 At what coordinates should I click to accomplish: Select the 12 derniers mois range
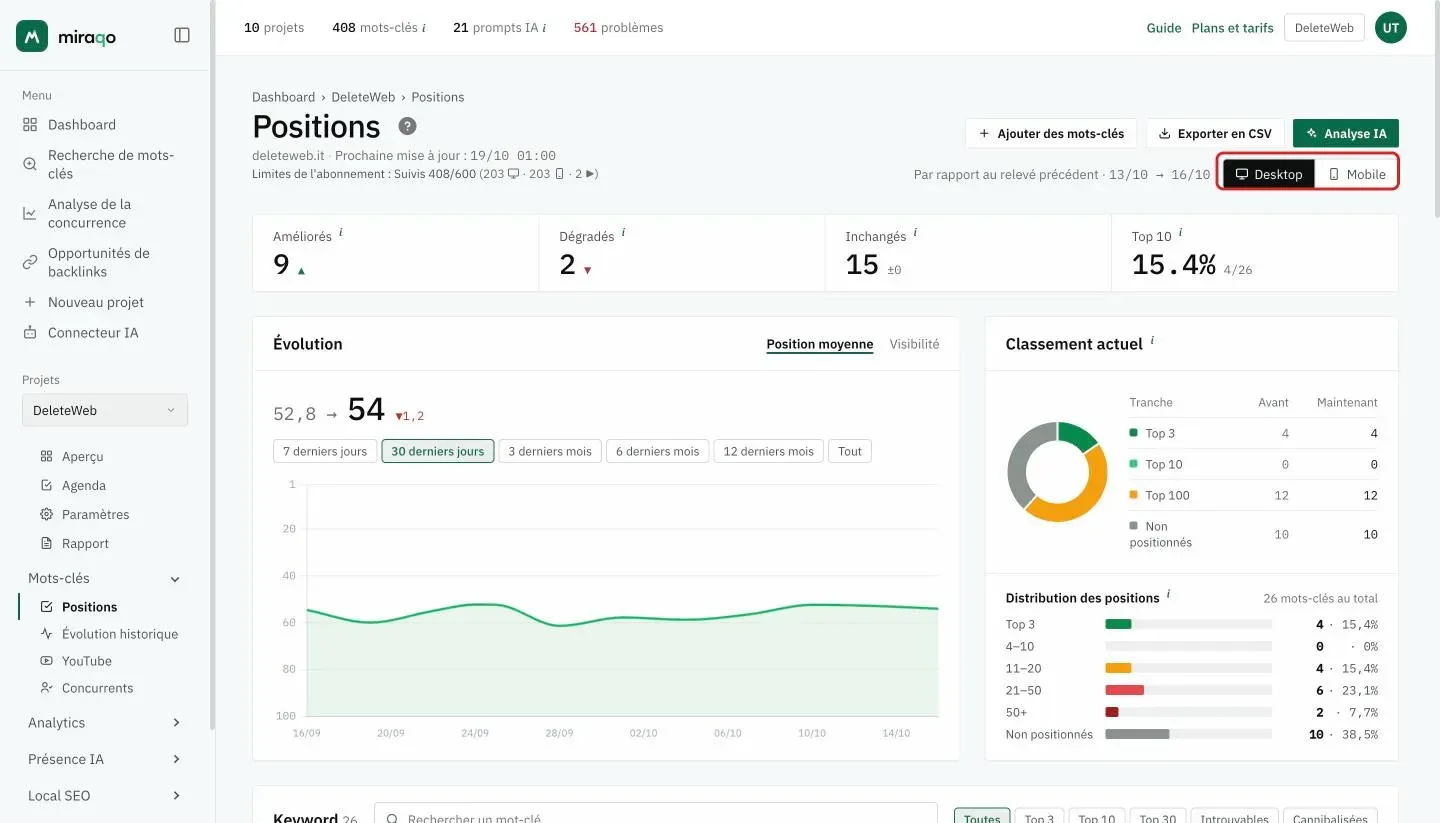tap(768, 451)
